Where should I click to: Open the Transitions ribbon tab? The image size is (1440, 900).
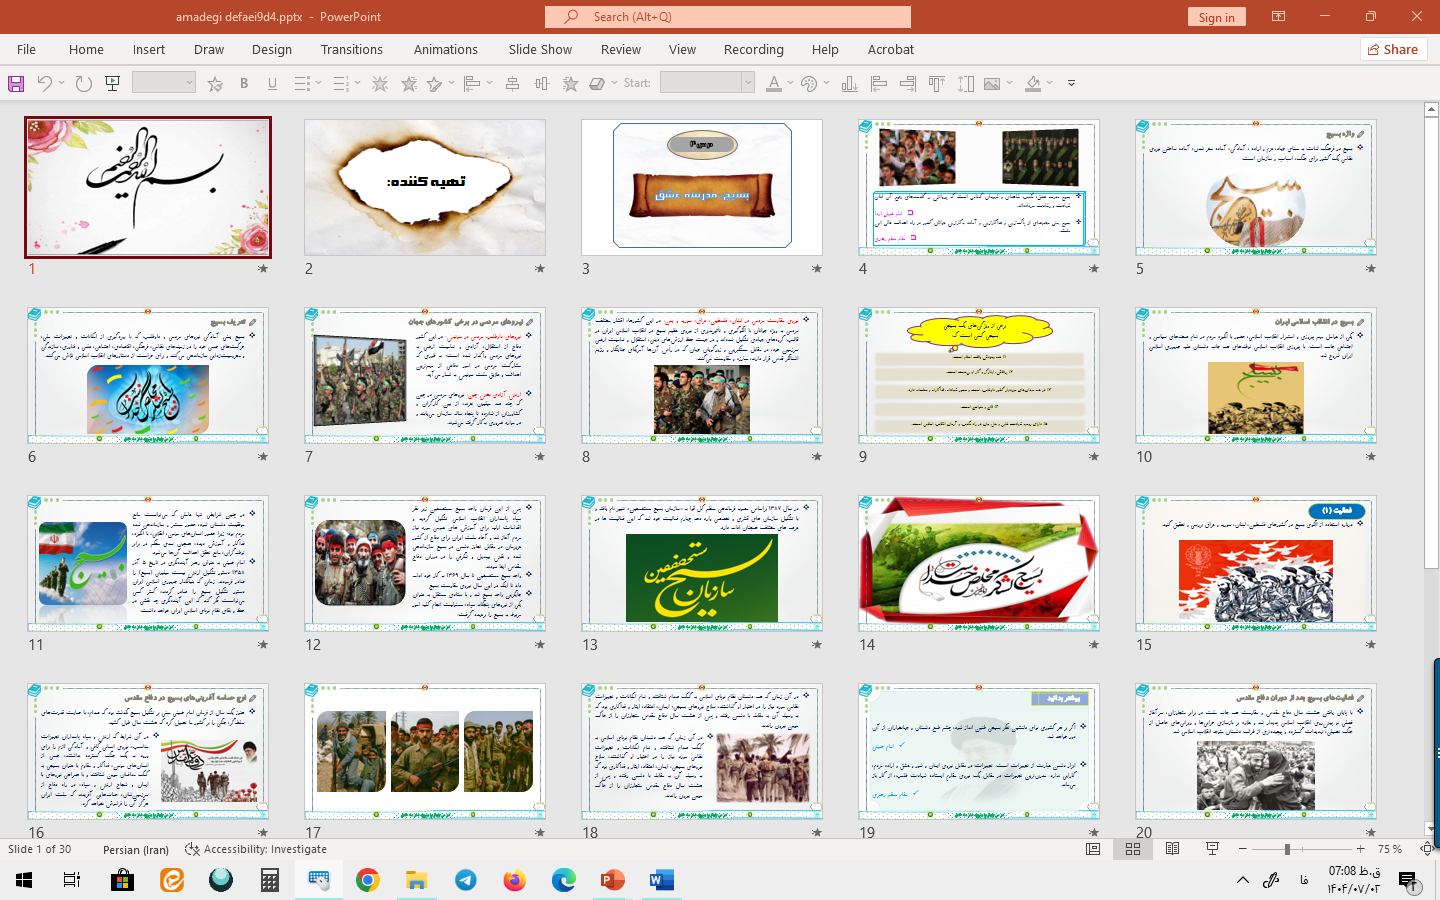coord(351,49)
